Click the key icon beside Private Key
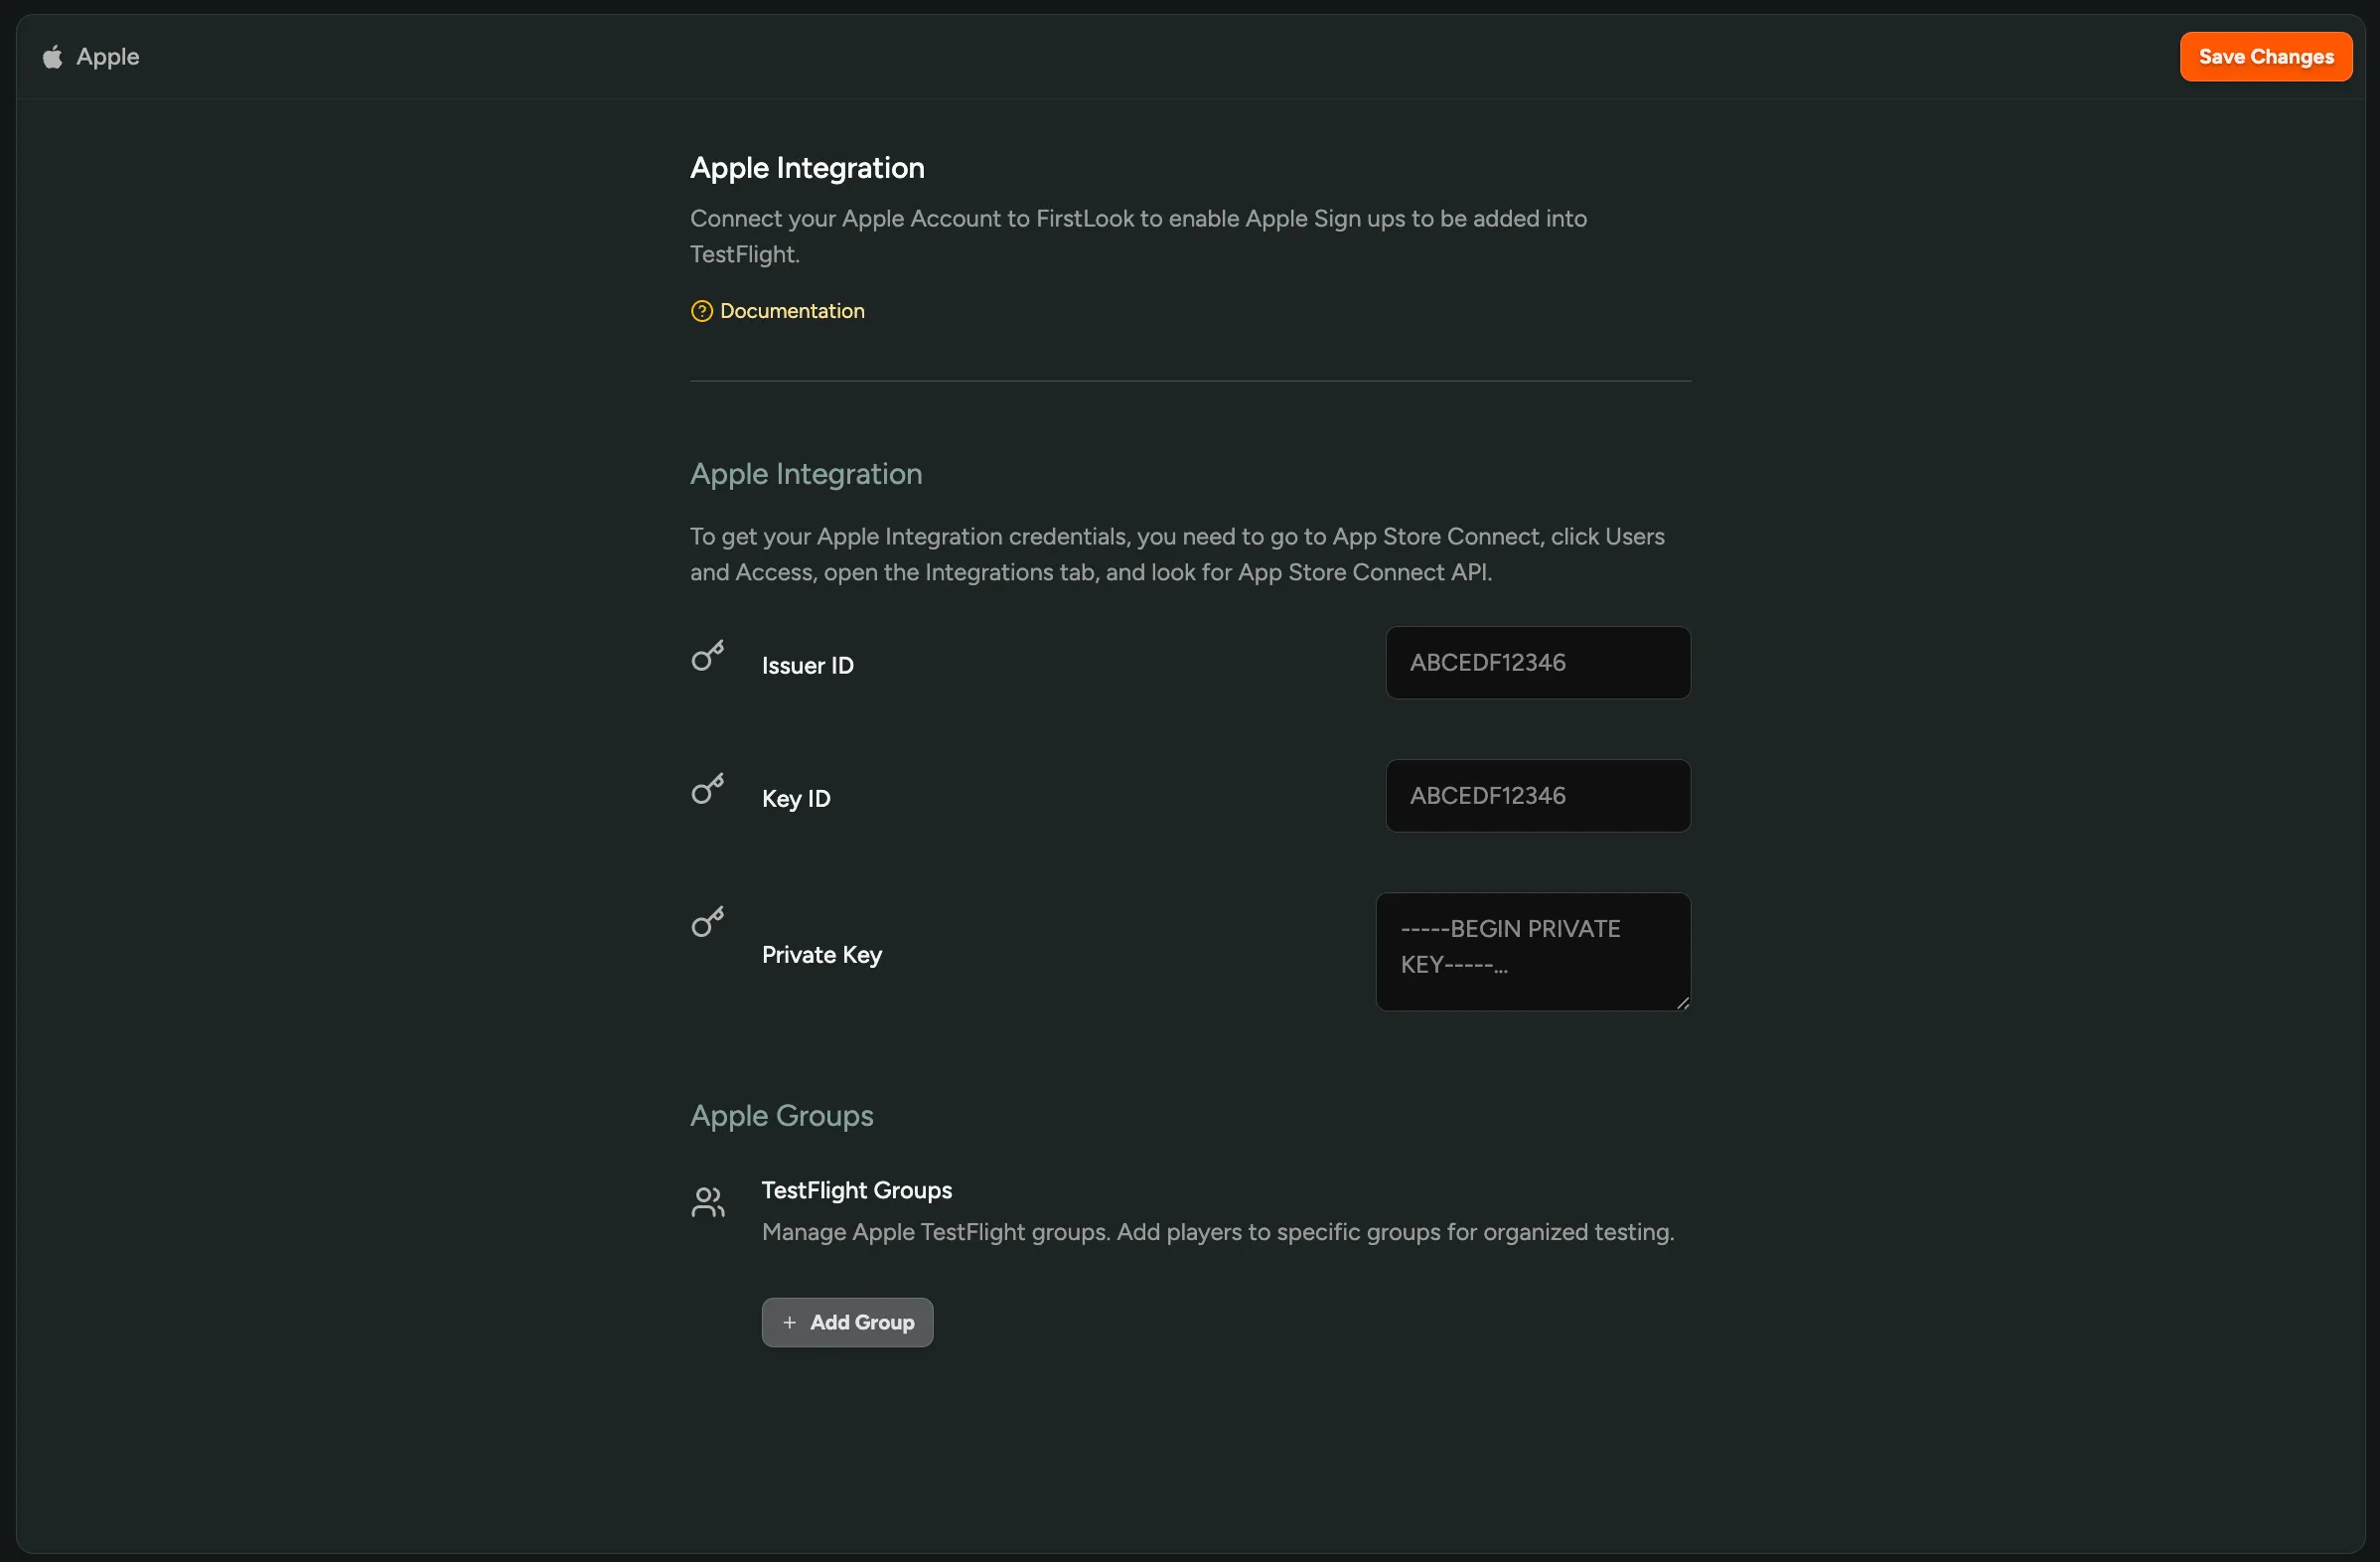 tap(708, 921)
